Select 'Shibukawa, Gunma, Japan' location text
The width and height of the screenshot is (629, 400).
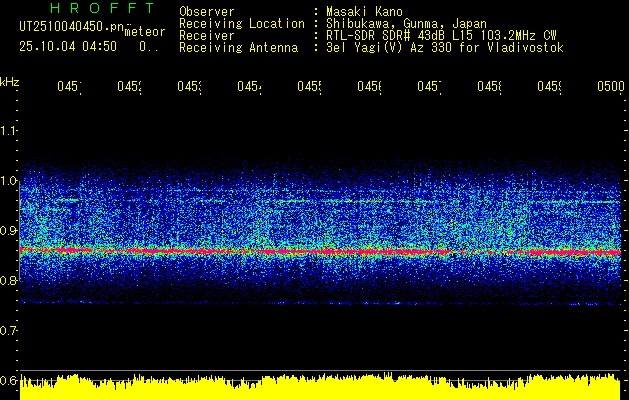click(x=406, y=24)
